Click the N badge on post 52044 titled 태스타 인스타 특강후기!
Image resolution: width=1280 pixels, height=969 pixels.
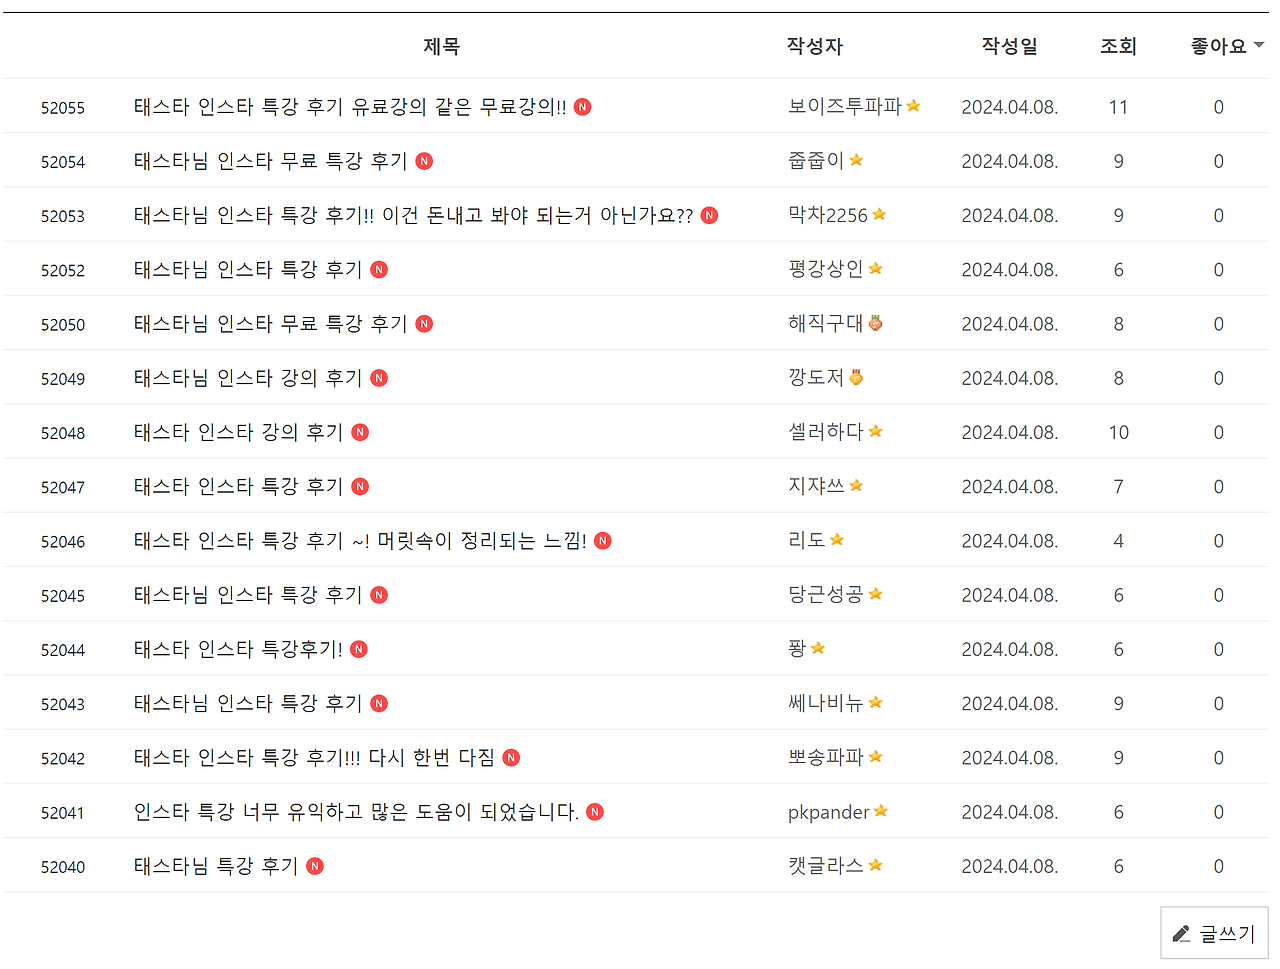coord(358,648)
